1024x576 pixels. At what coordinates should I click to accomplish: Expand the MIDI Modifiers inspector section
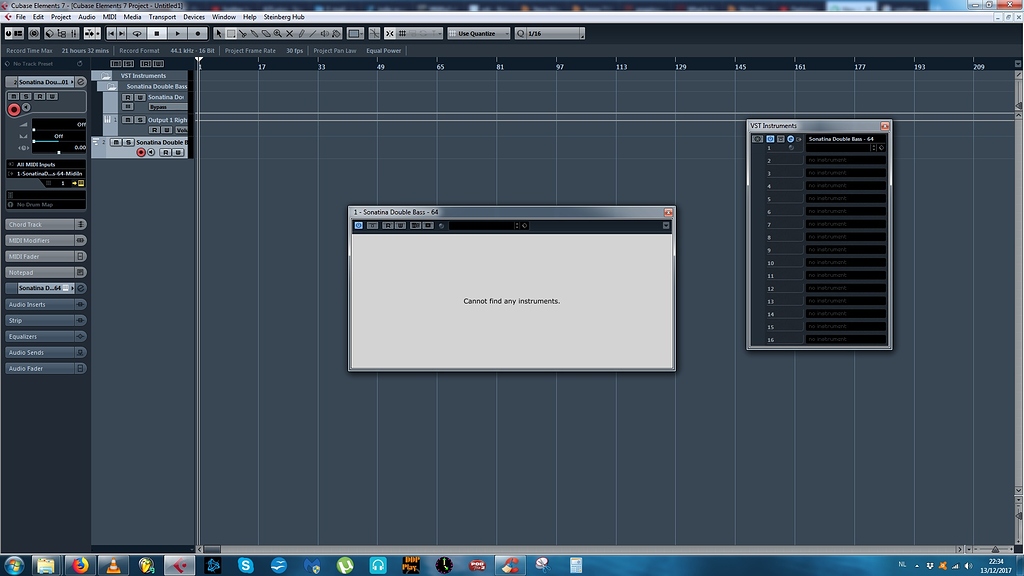click(46, 240)
